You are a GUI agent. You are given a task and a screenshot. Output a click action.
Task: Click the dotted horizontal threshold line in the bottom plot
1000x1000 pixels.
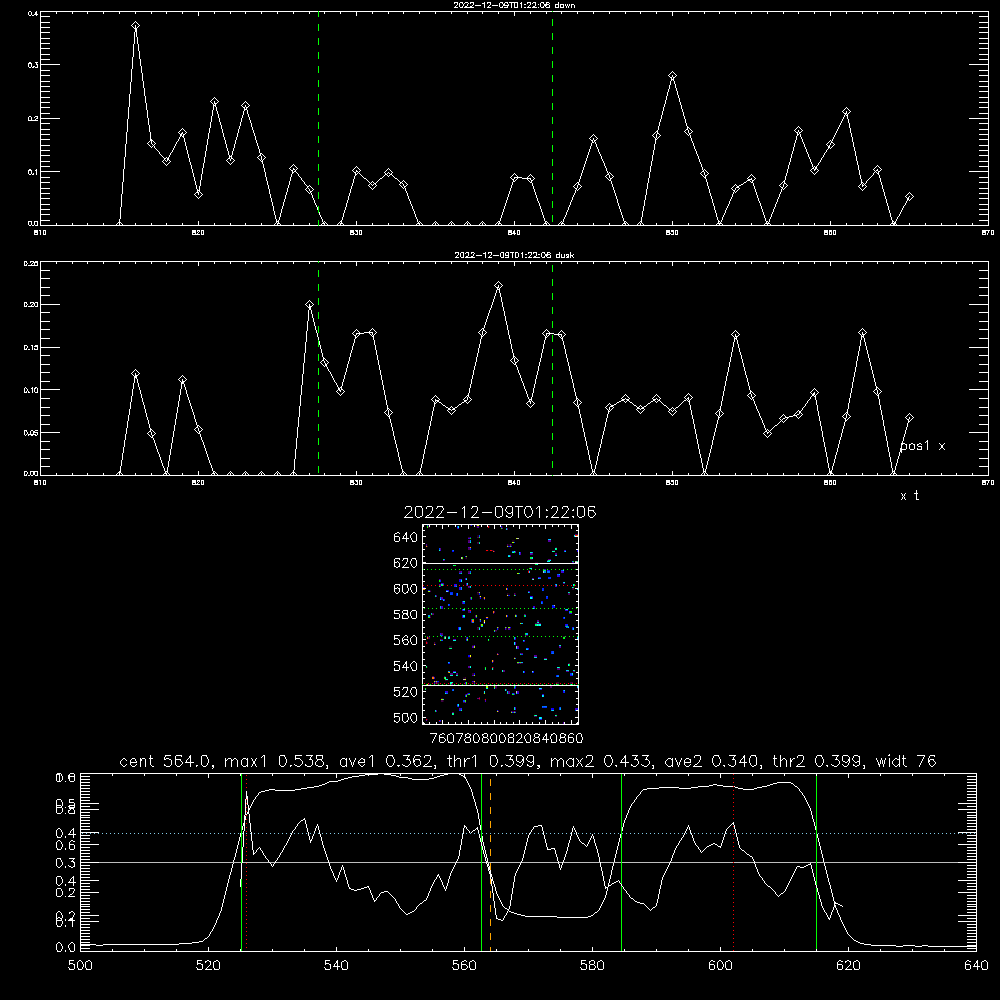(x=528, y=833)
